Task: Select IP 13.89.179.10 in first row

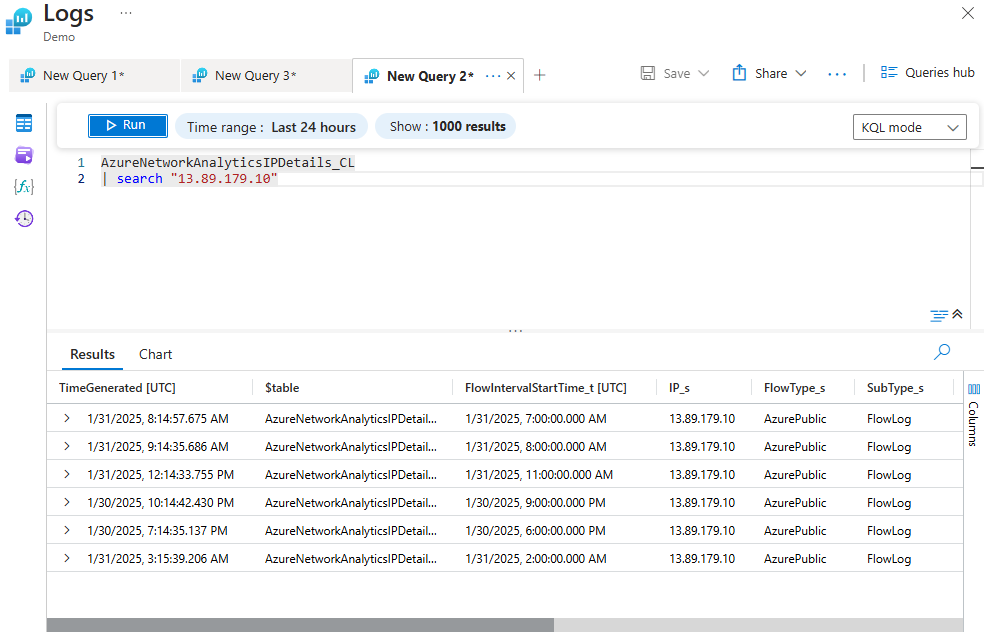Action: point(702,419)
